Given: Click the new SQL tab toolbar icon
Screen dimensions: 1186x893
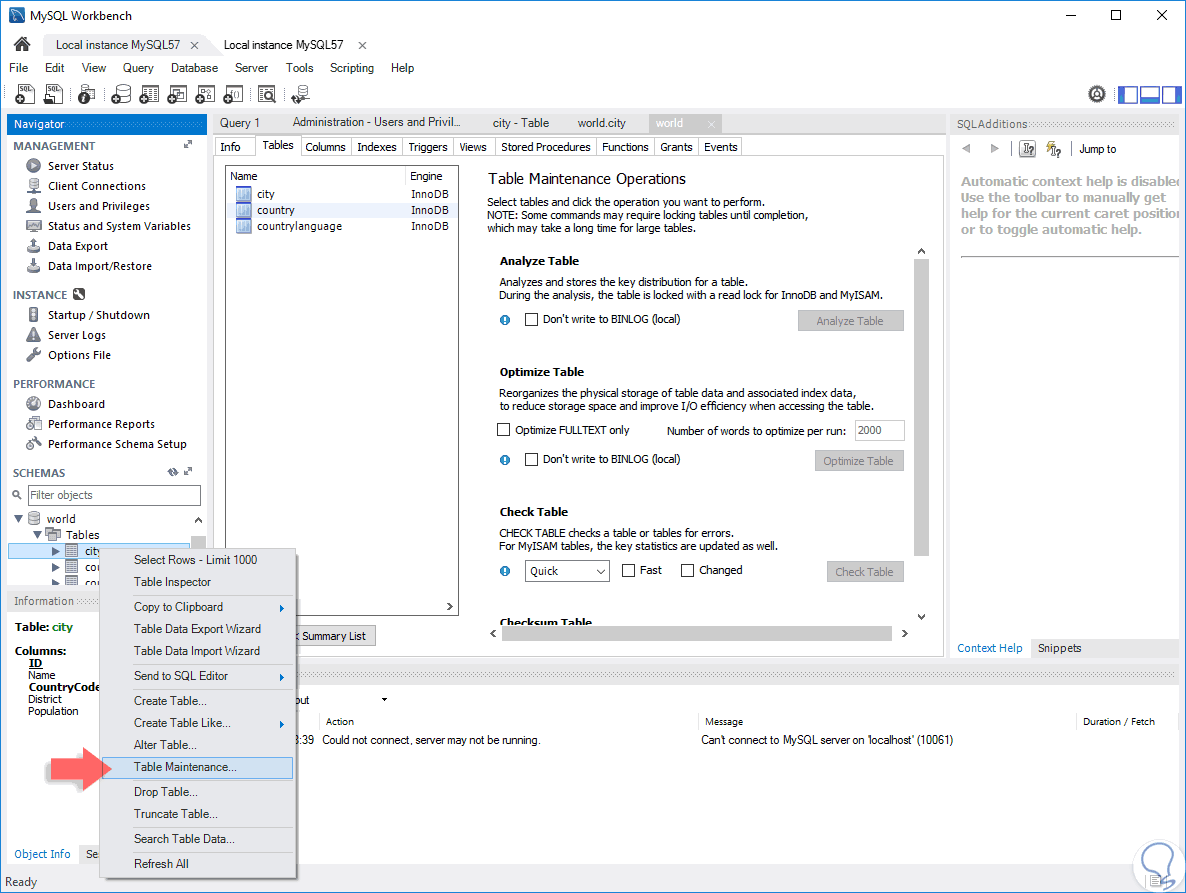Looking at the screenshot, I should click(25, 94).
